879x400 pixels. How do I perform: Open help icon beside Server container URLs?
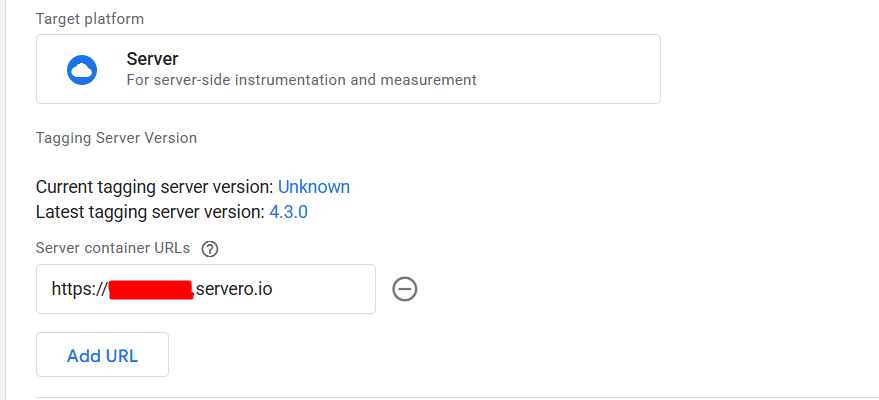pos(210,249)
